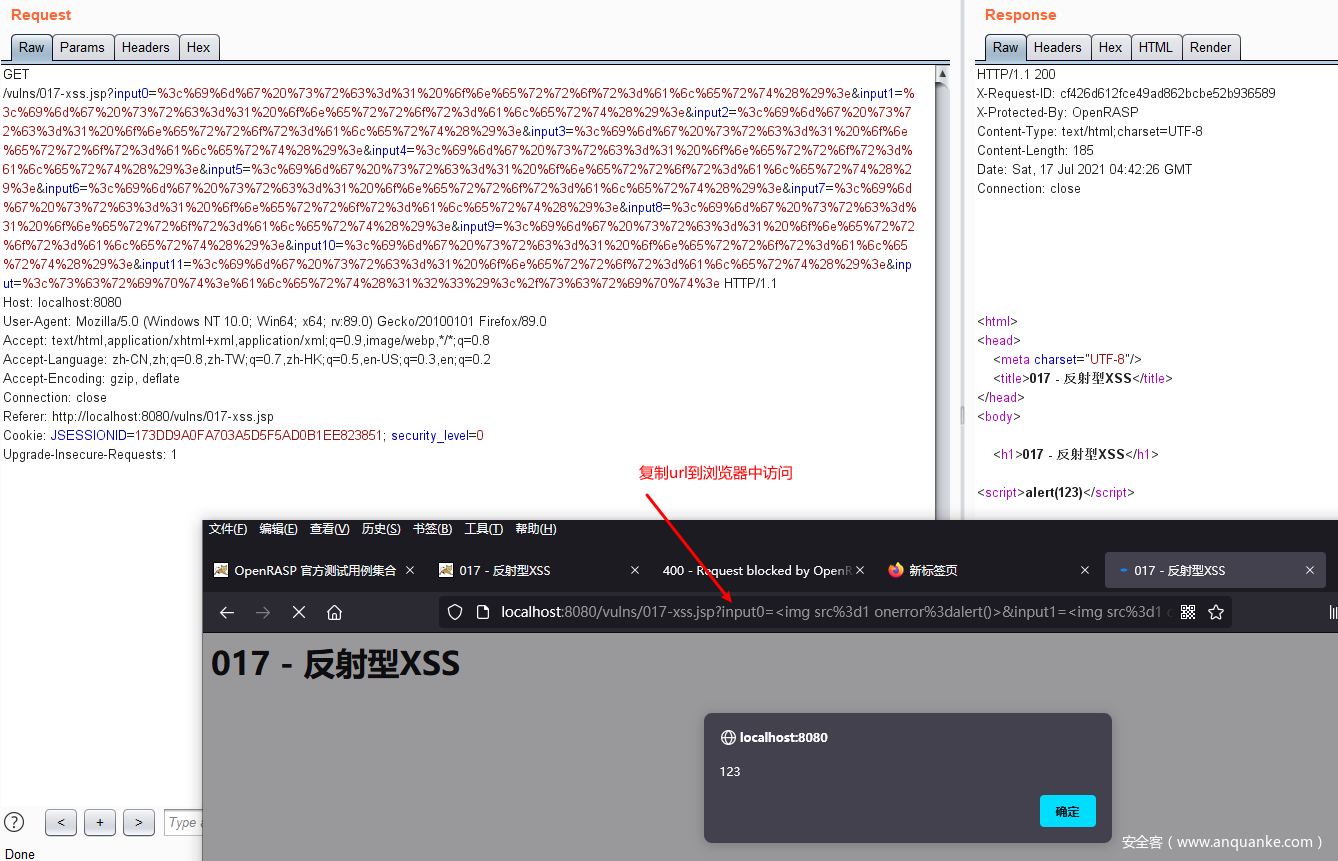The height and width of the screenshot is (861, 1338).
Task: Click the Request panel scrollbar up arrow
Action: tap(942, 73)
